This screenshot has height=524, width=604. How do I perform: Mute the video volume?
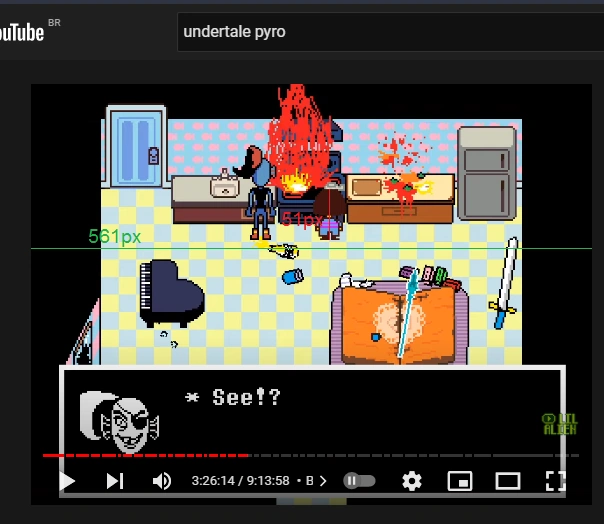(x=162, y=481)
